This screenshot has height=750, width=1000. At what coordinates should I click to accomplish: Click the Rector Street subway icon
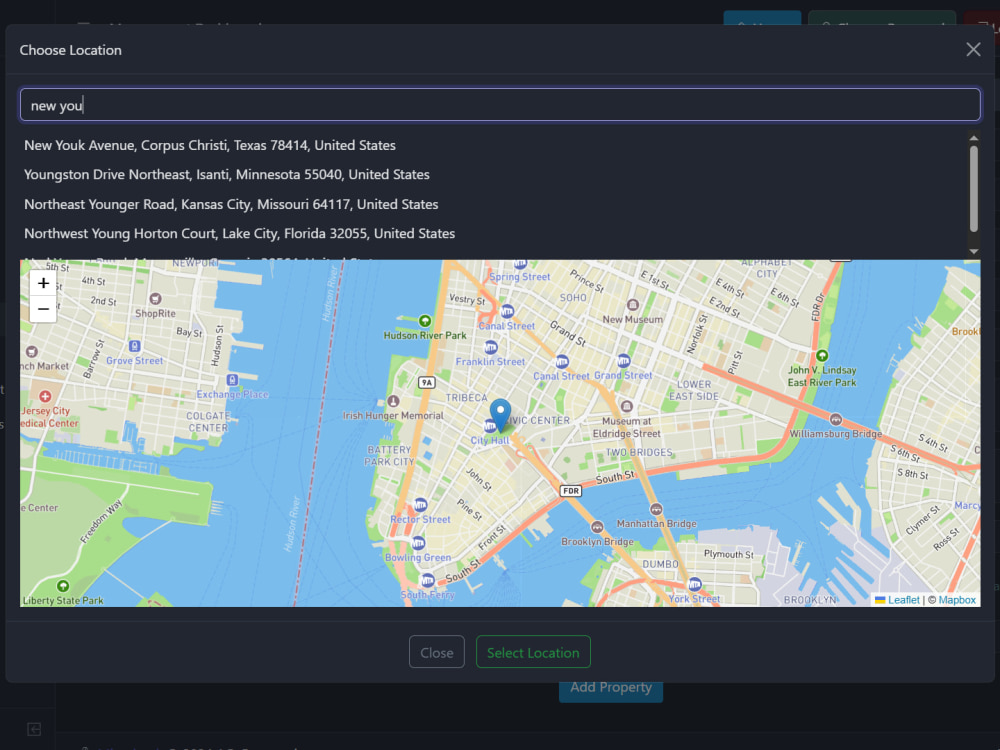pyautogui.click(x=420, y=506)
